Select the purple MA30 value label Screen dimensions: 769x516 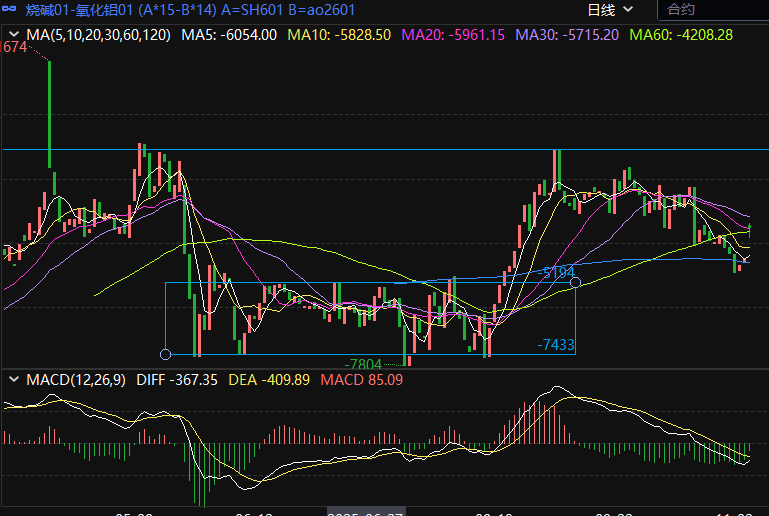point(567,35)
